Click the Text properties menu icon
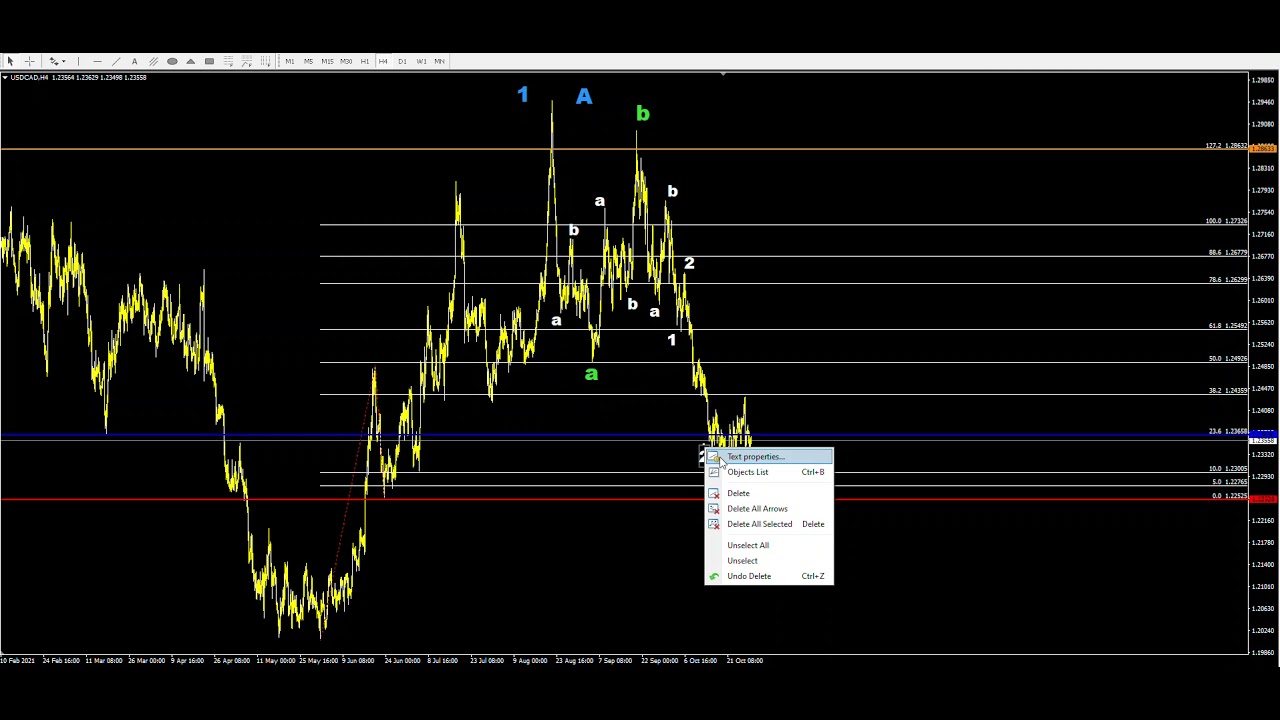 coord(714,457)
